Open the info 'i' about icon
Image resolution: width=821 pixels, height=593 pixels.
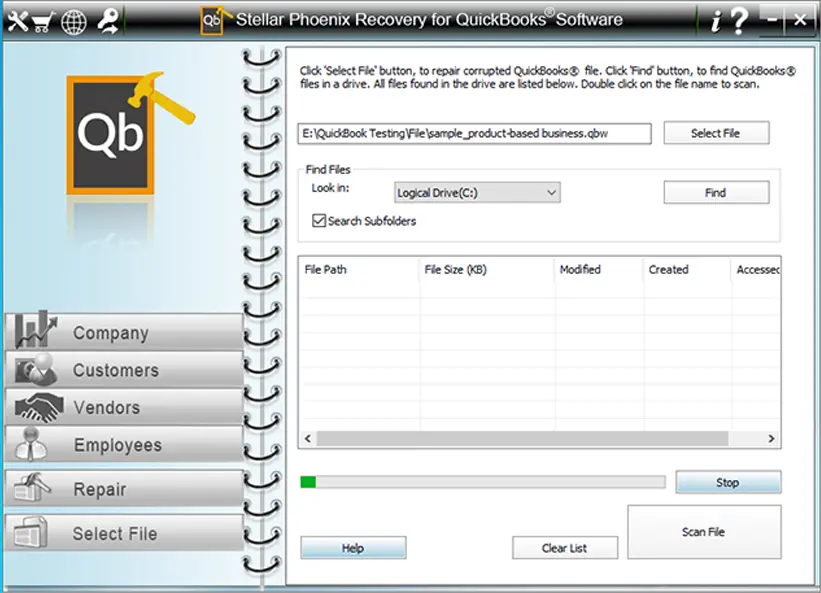pyautogui.click(x=716, y=22)
